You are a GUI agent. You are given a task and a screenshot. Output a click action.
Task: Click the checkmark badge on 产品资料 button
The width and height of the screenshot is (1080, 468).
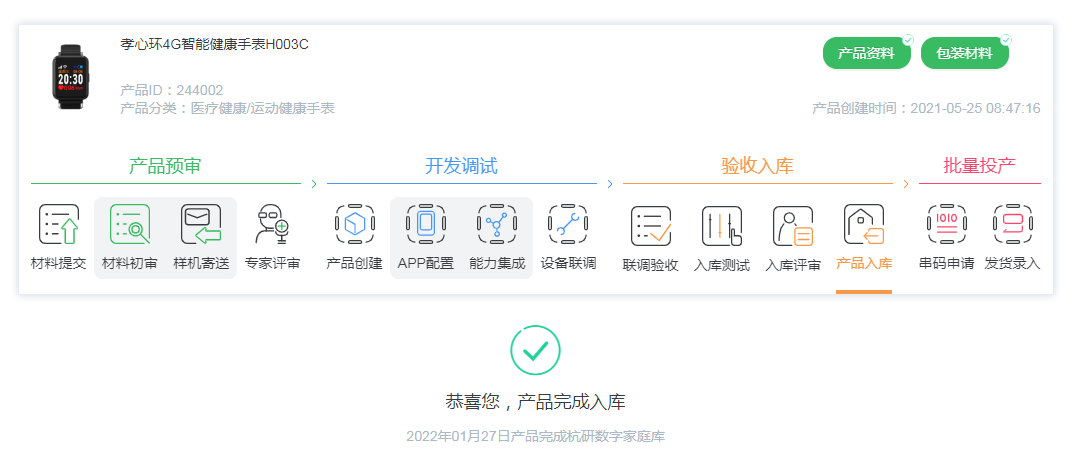(908, 40)
